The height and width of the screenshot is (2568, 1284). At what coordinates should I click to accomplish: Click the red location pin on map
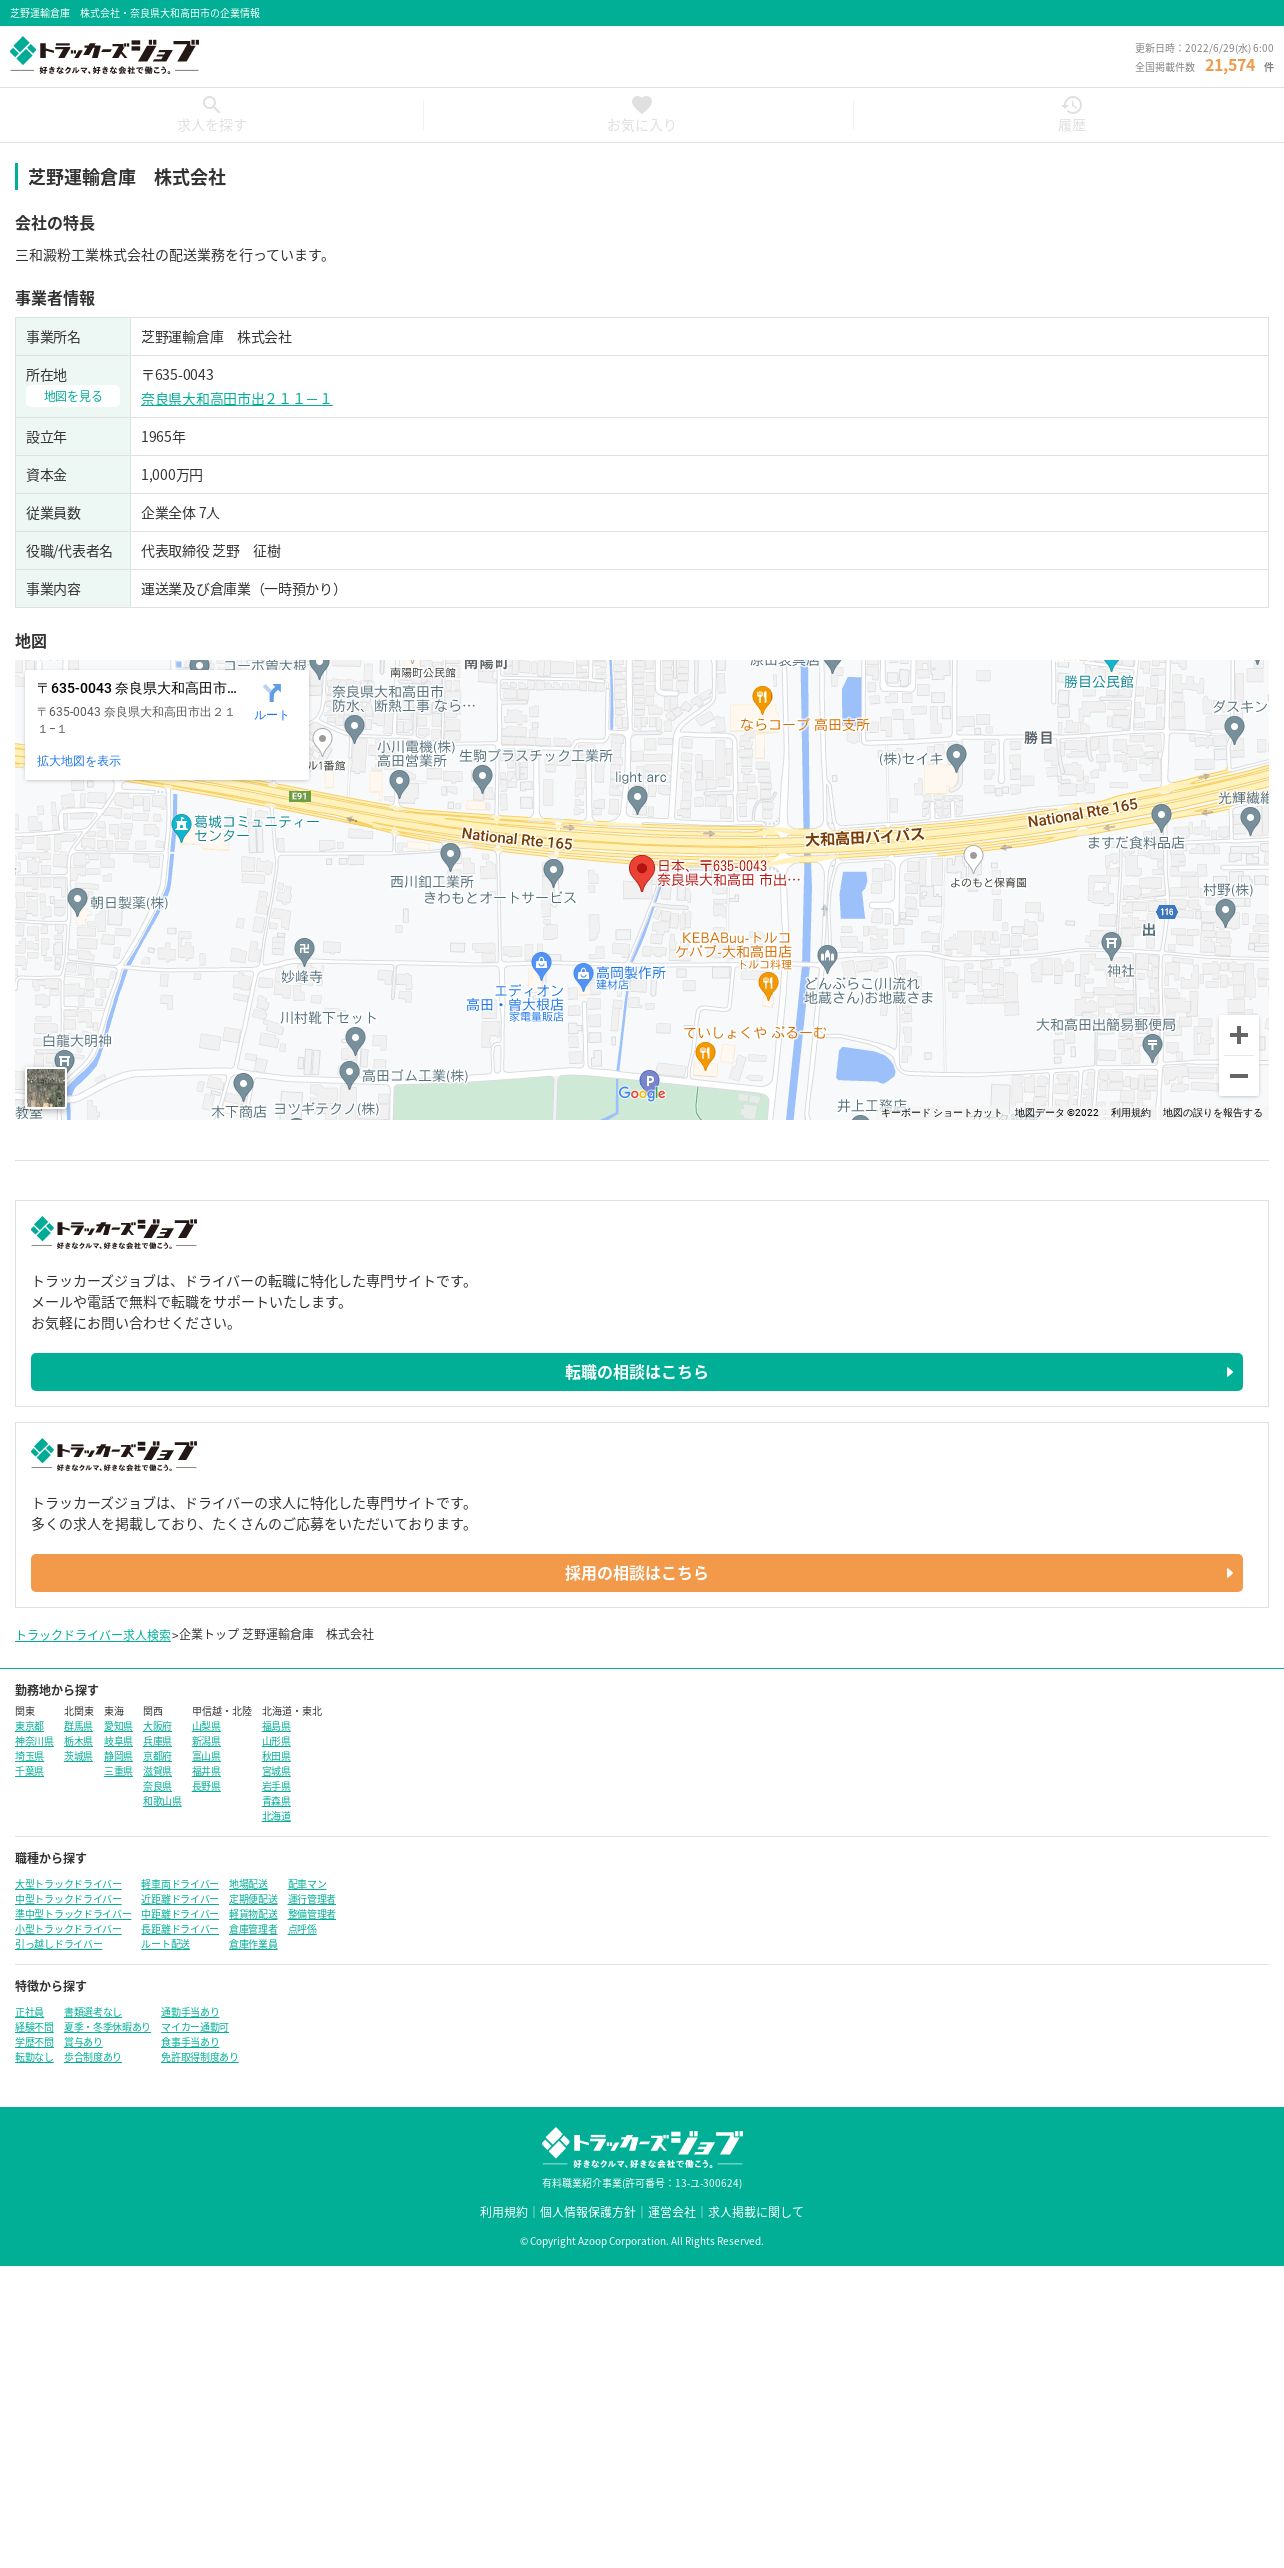pyautogui.click(x=641, y=873)
